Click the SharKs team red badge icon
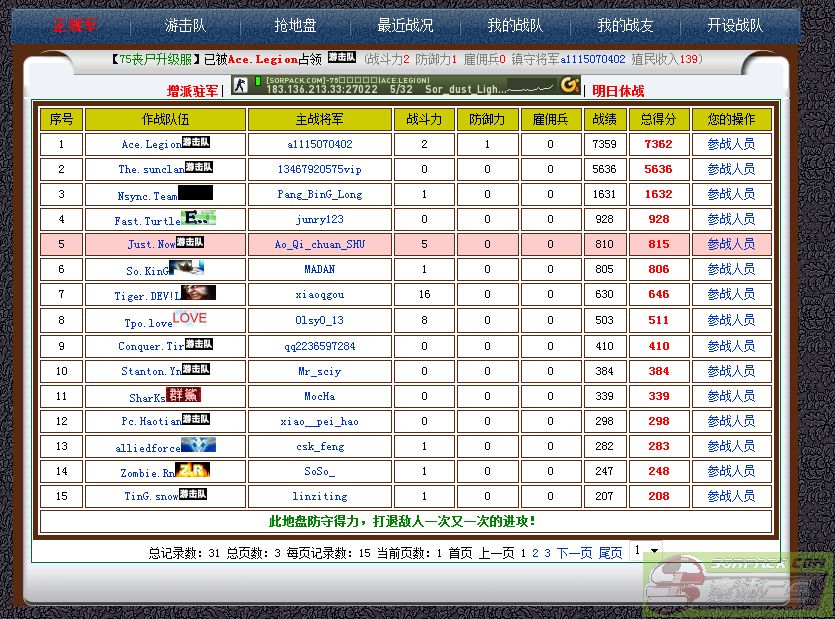This screenshot has height=619, width=835. pos(183,394)
